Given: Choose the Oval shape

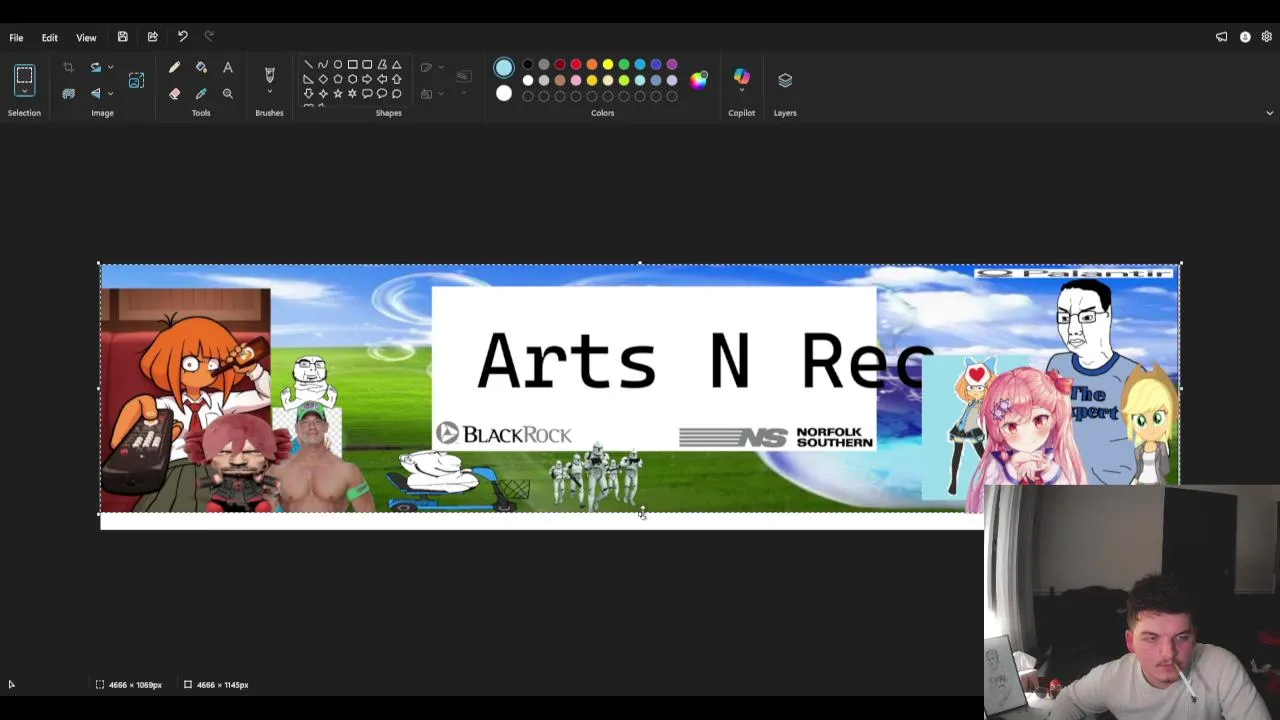Looking at the screenshot, I should (338, 64).
